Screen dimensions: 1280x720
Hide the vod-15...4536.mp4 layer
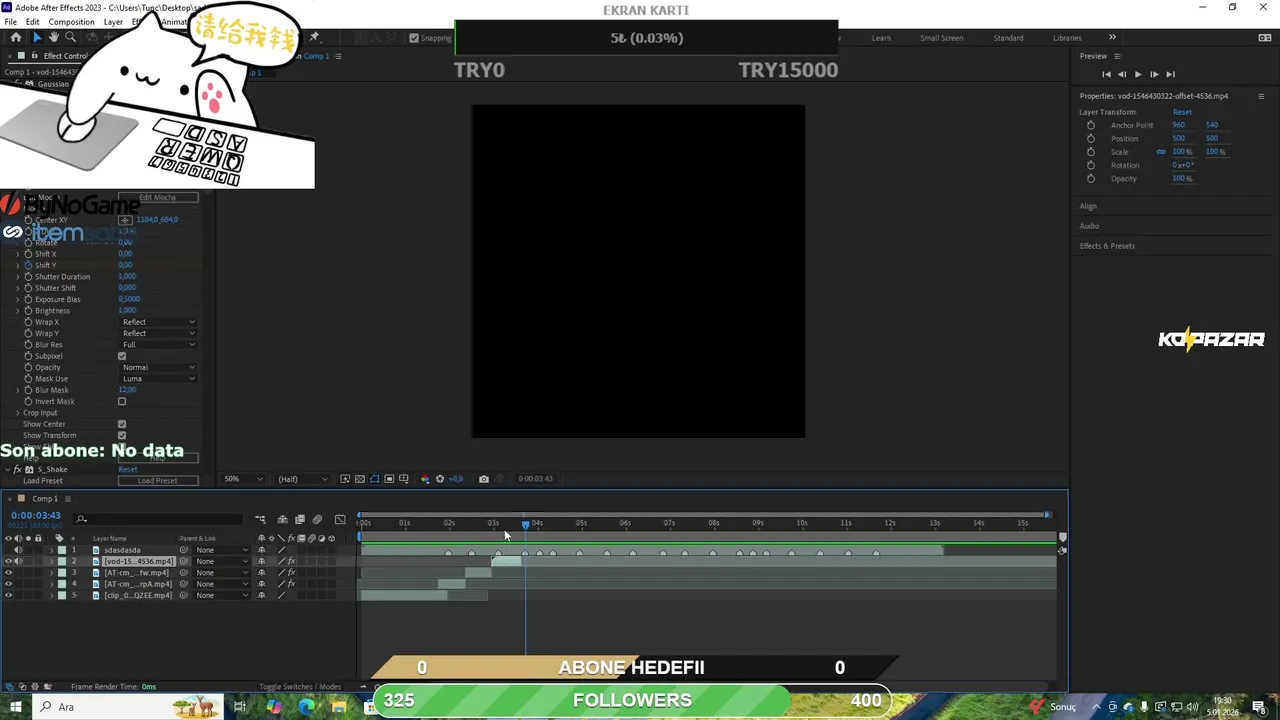tap(9, 561)
